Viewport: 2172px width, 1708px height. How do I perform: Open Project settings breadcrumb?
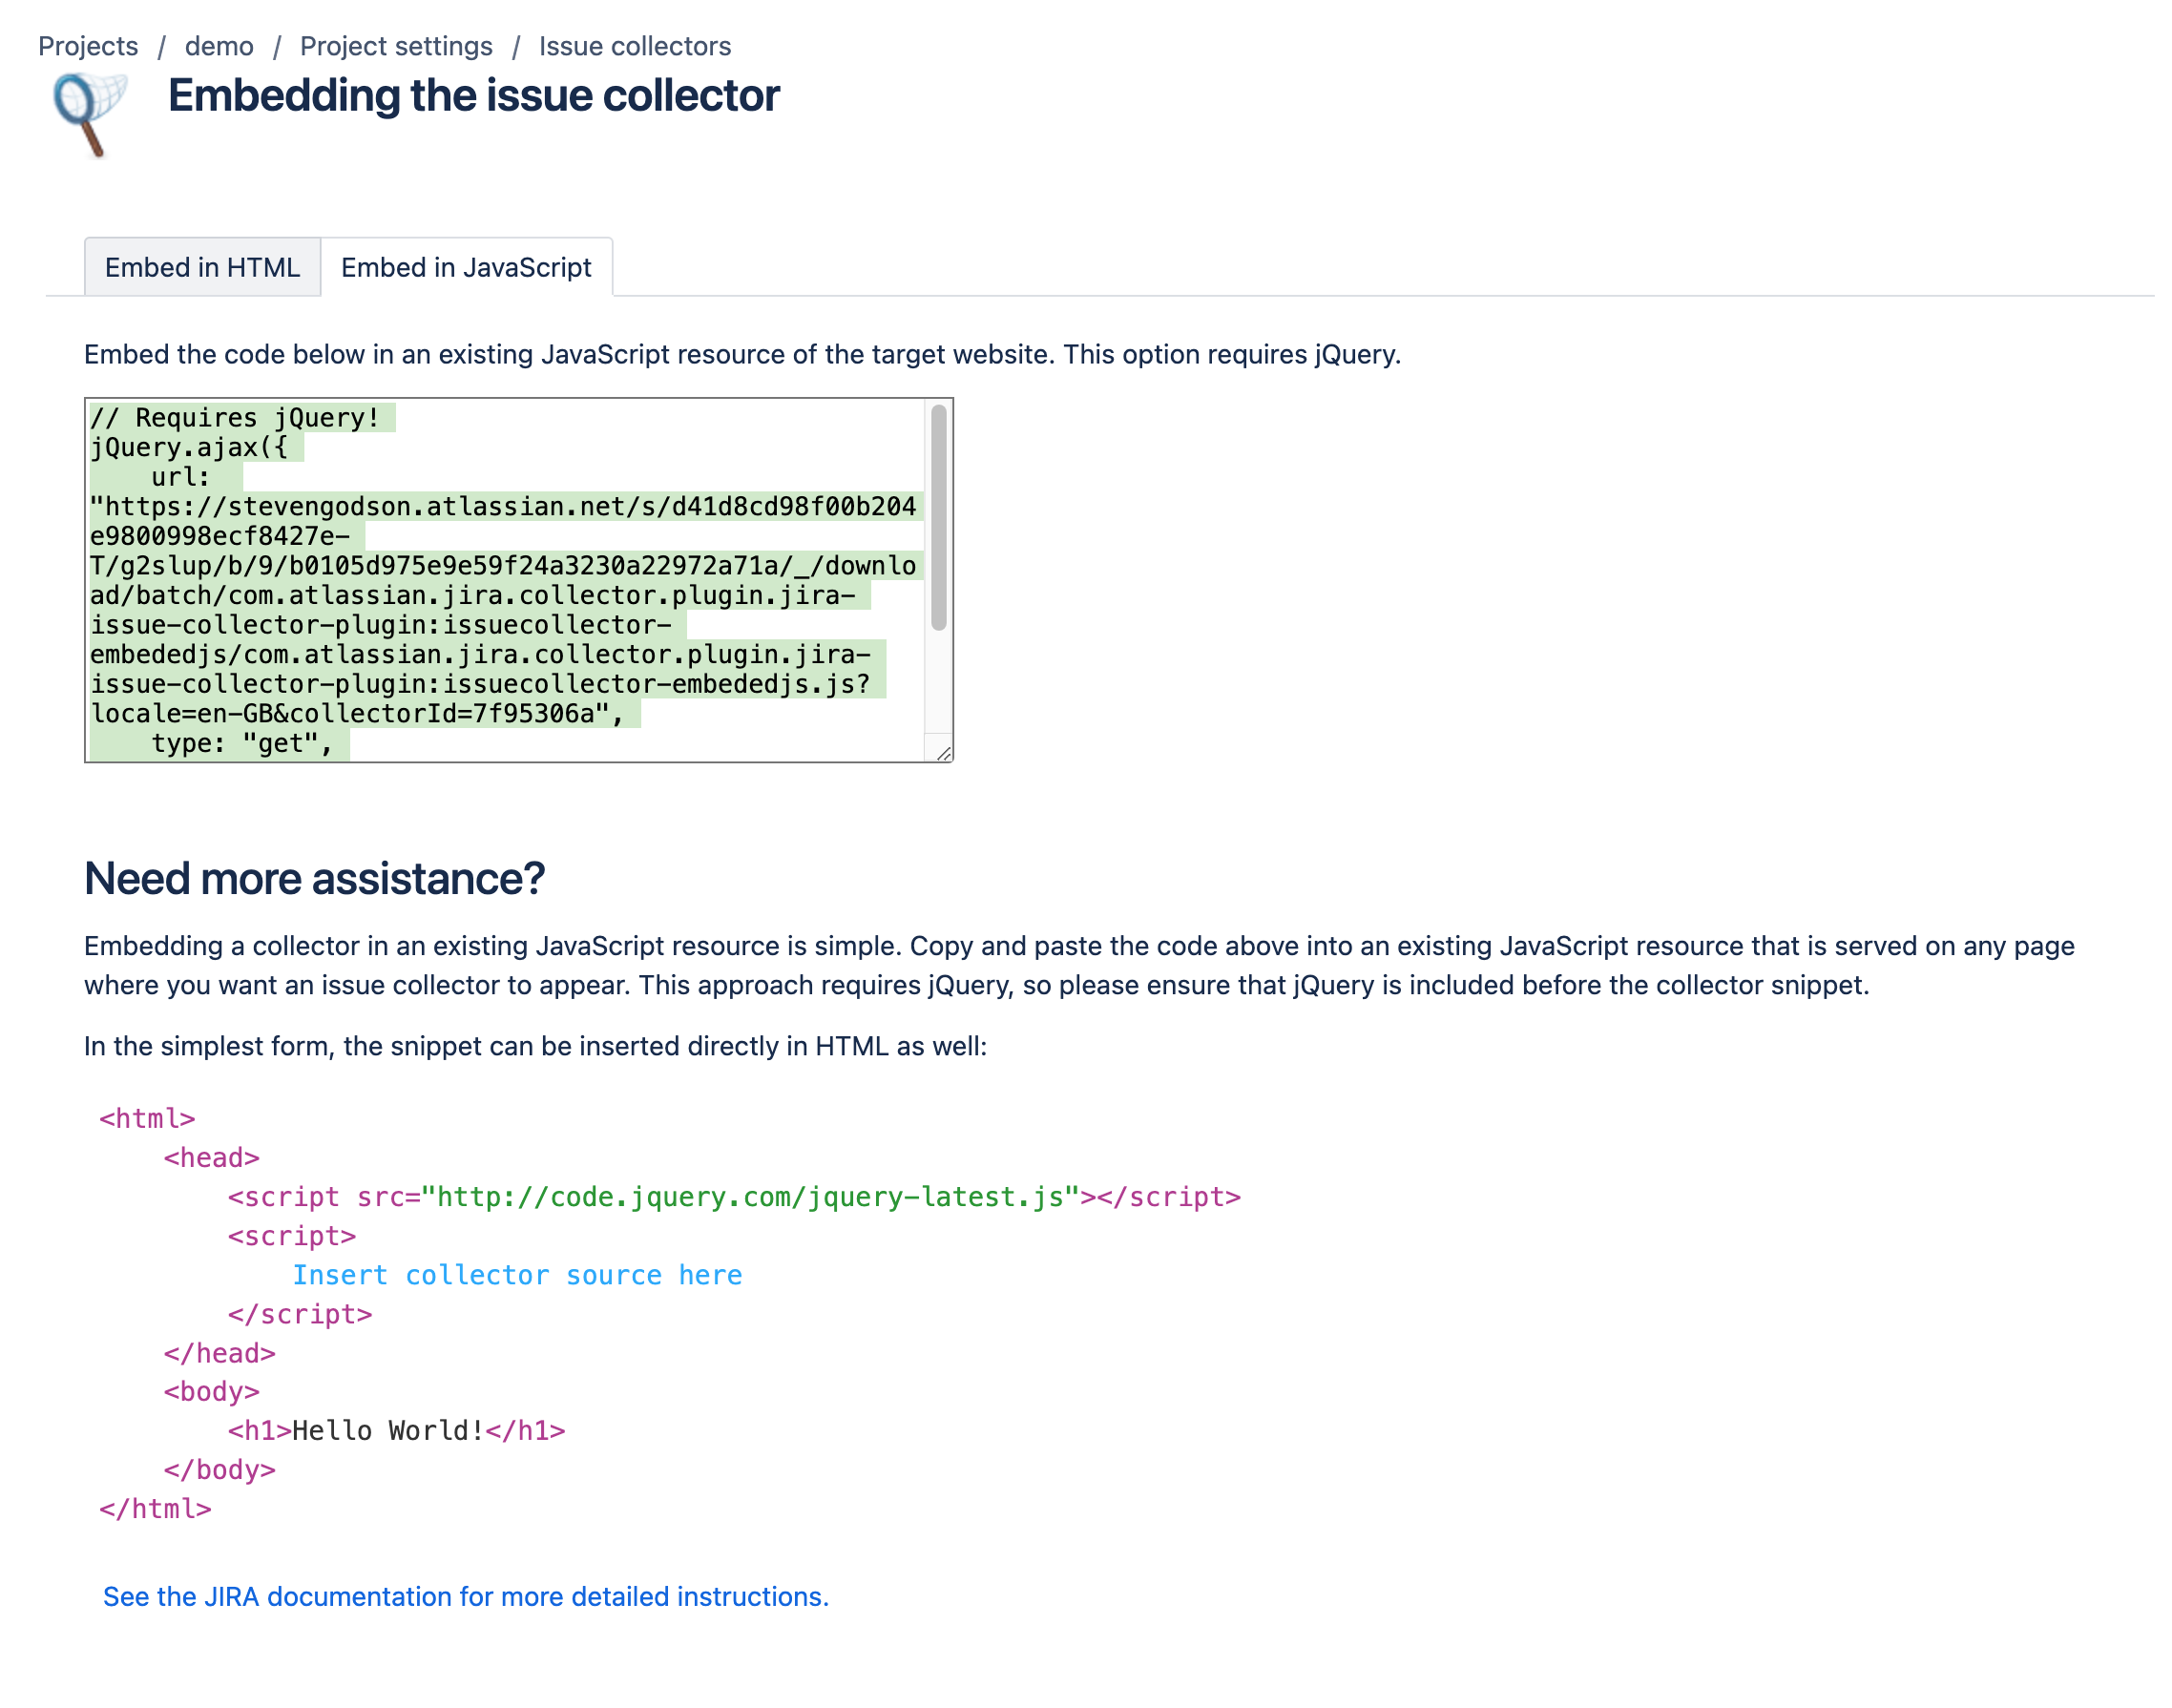coord(396,46)
